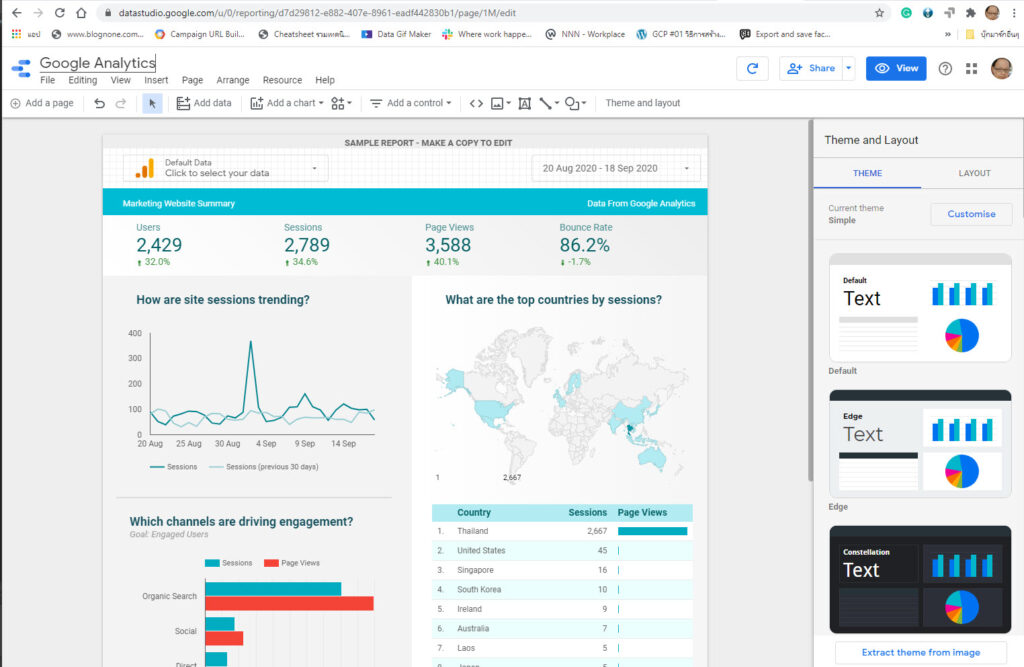Open the View menu in the menu bar

(120, 80)
